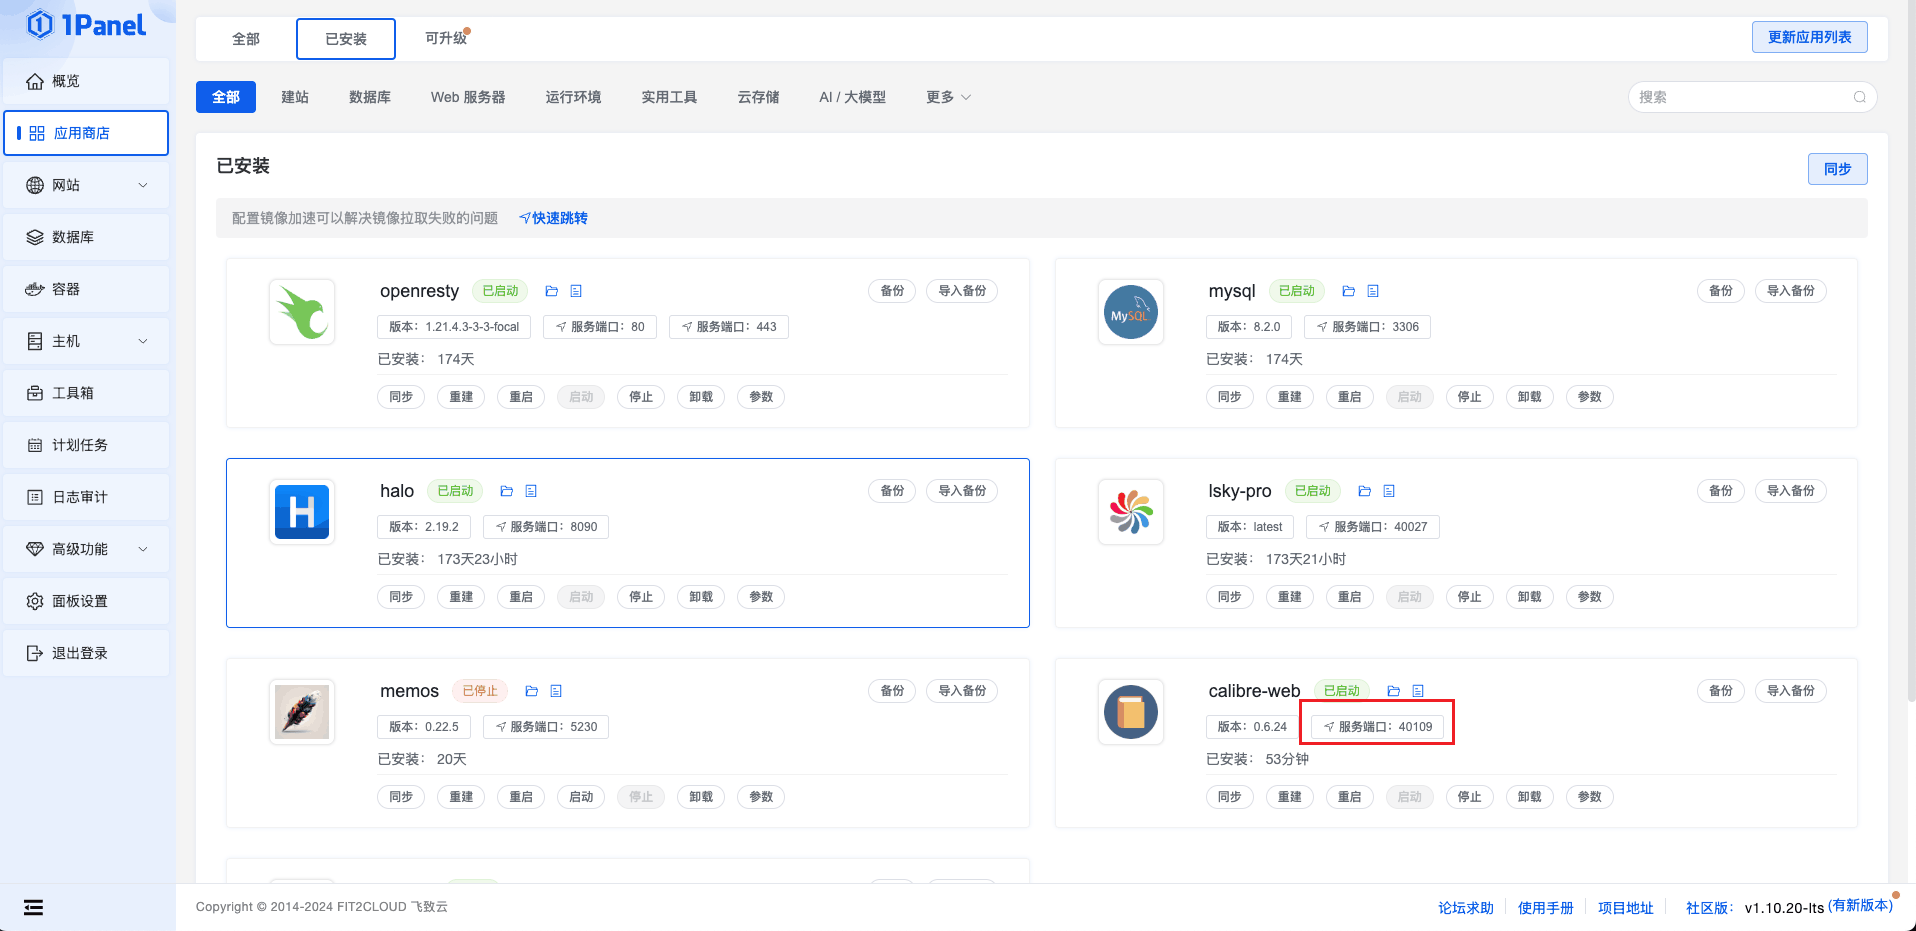Click the 搜索 input field
1916x931 pixels.
click(x=1740, y=97)
